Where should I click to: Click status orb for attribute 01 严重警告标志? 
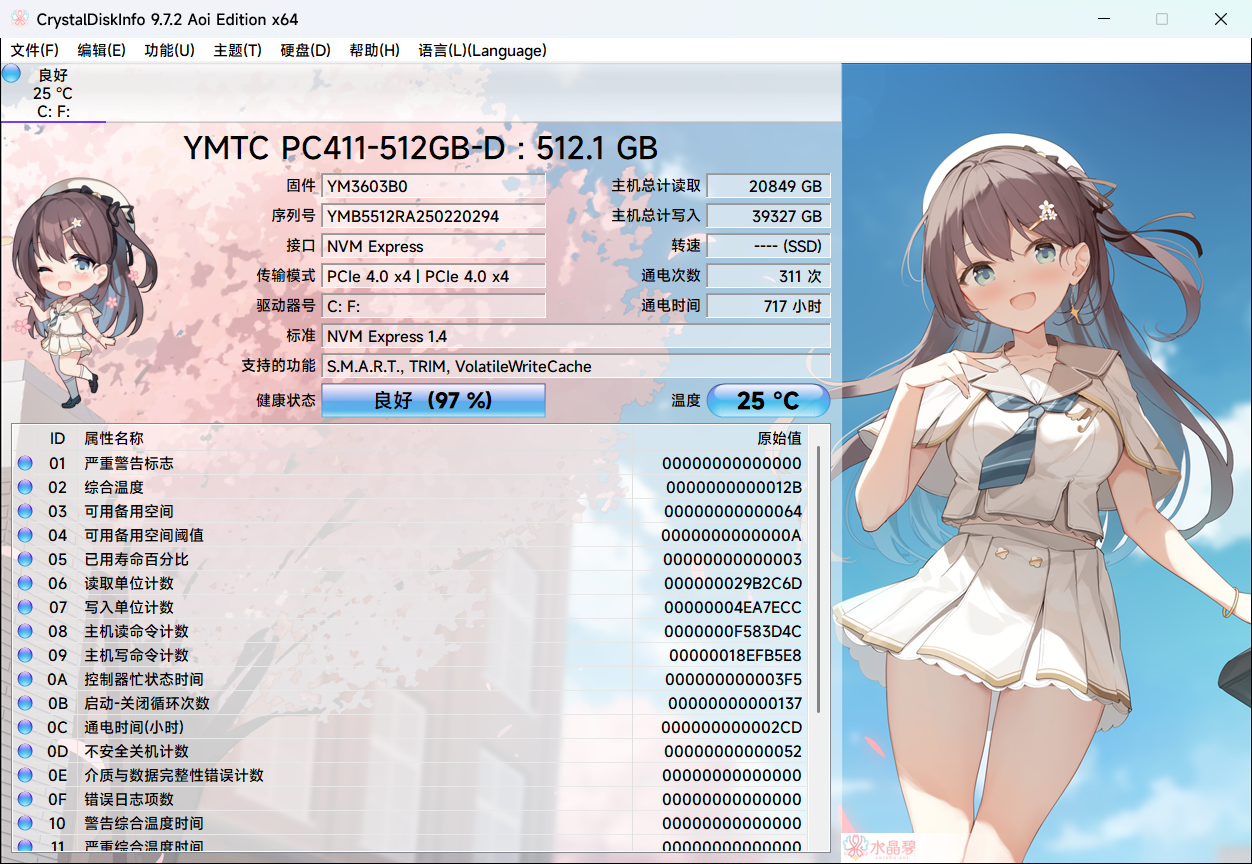[26, 463]
